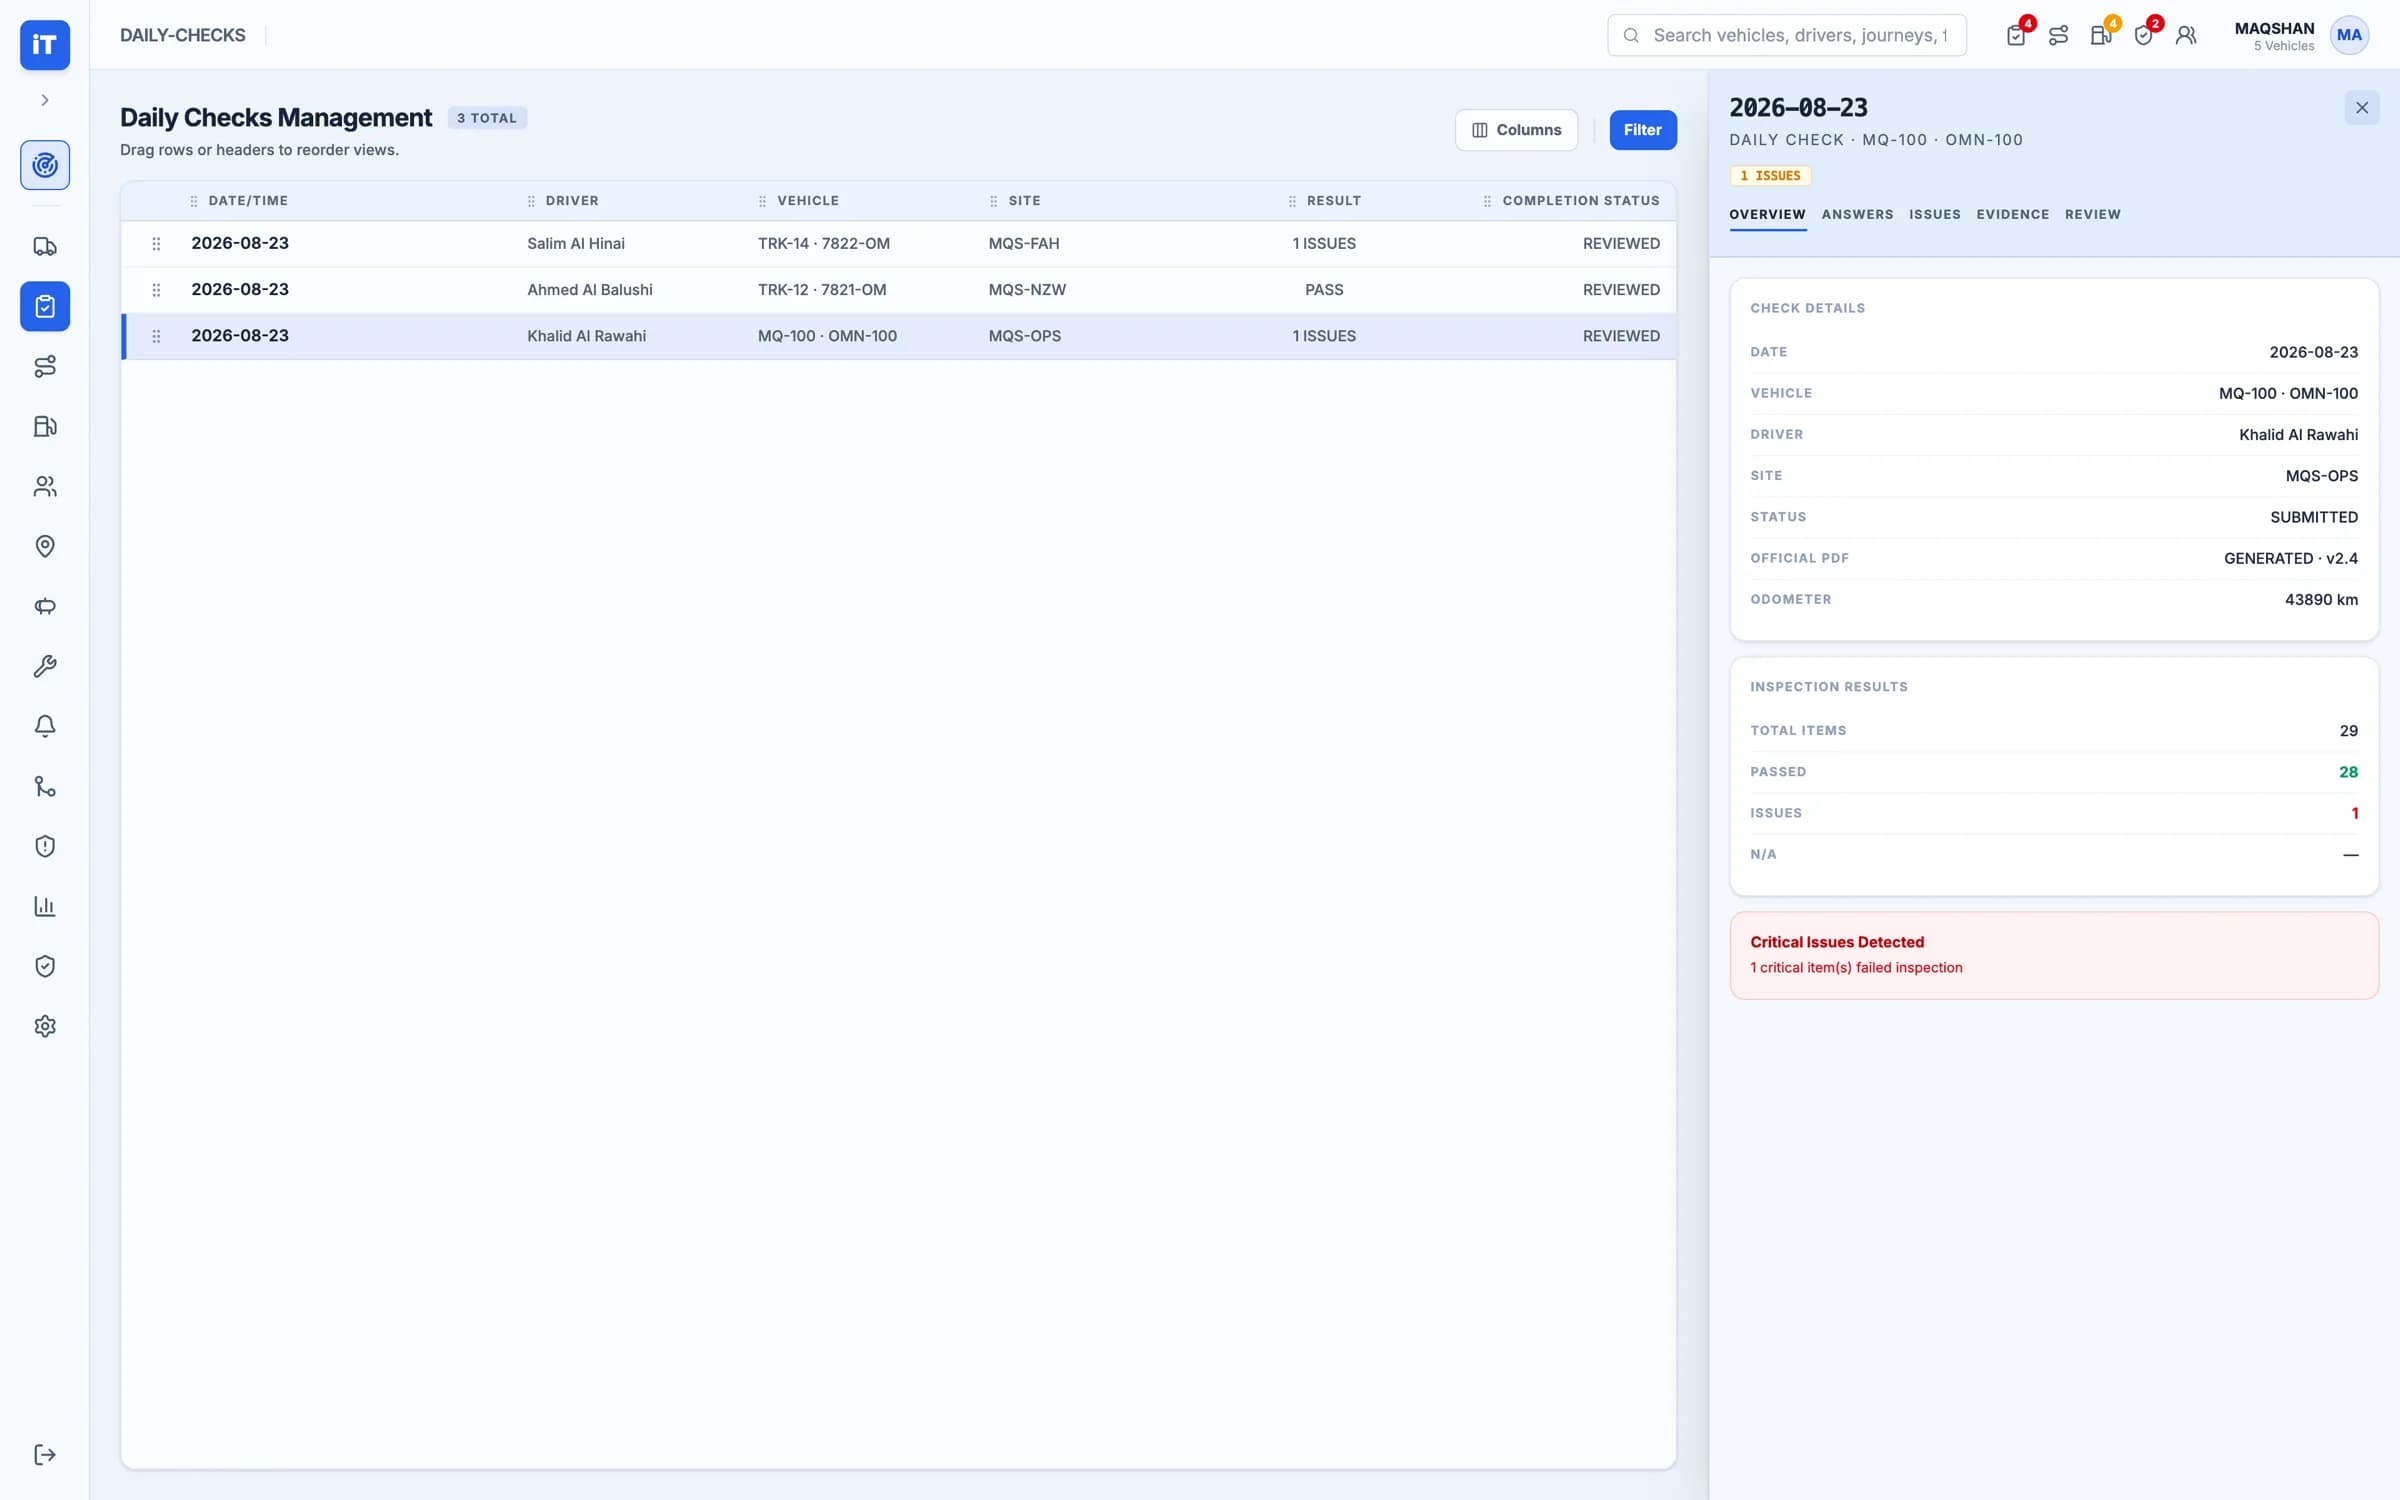This screenshot has width=2400, height=1500.
Task: Open the daily checks clipboard sidebar icon
Action: (45, 306)
